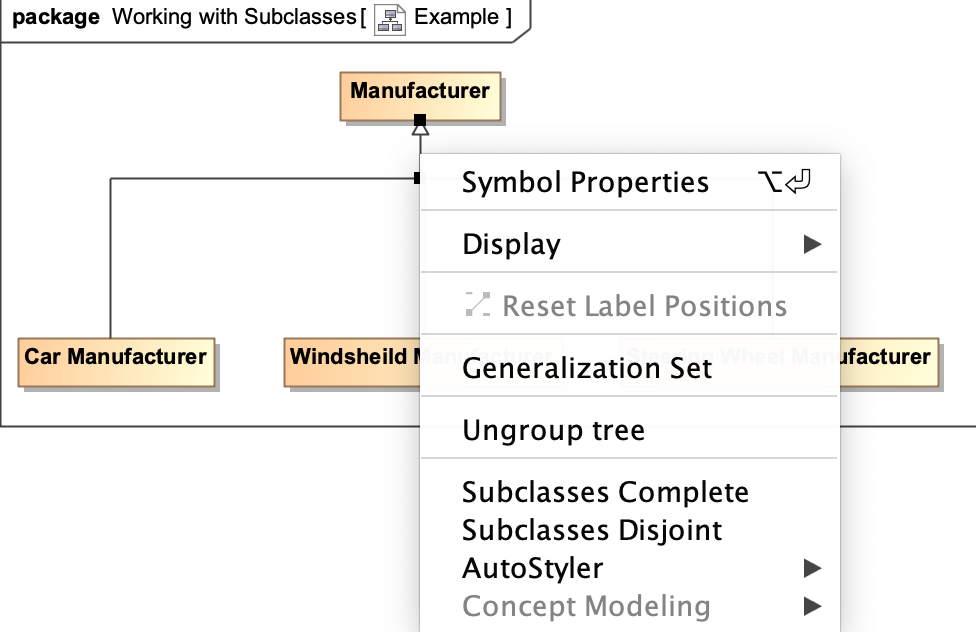Select Ungroup tree menu entry
Viewport: 976px width, 632px height.
(x=553, y=431)
